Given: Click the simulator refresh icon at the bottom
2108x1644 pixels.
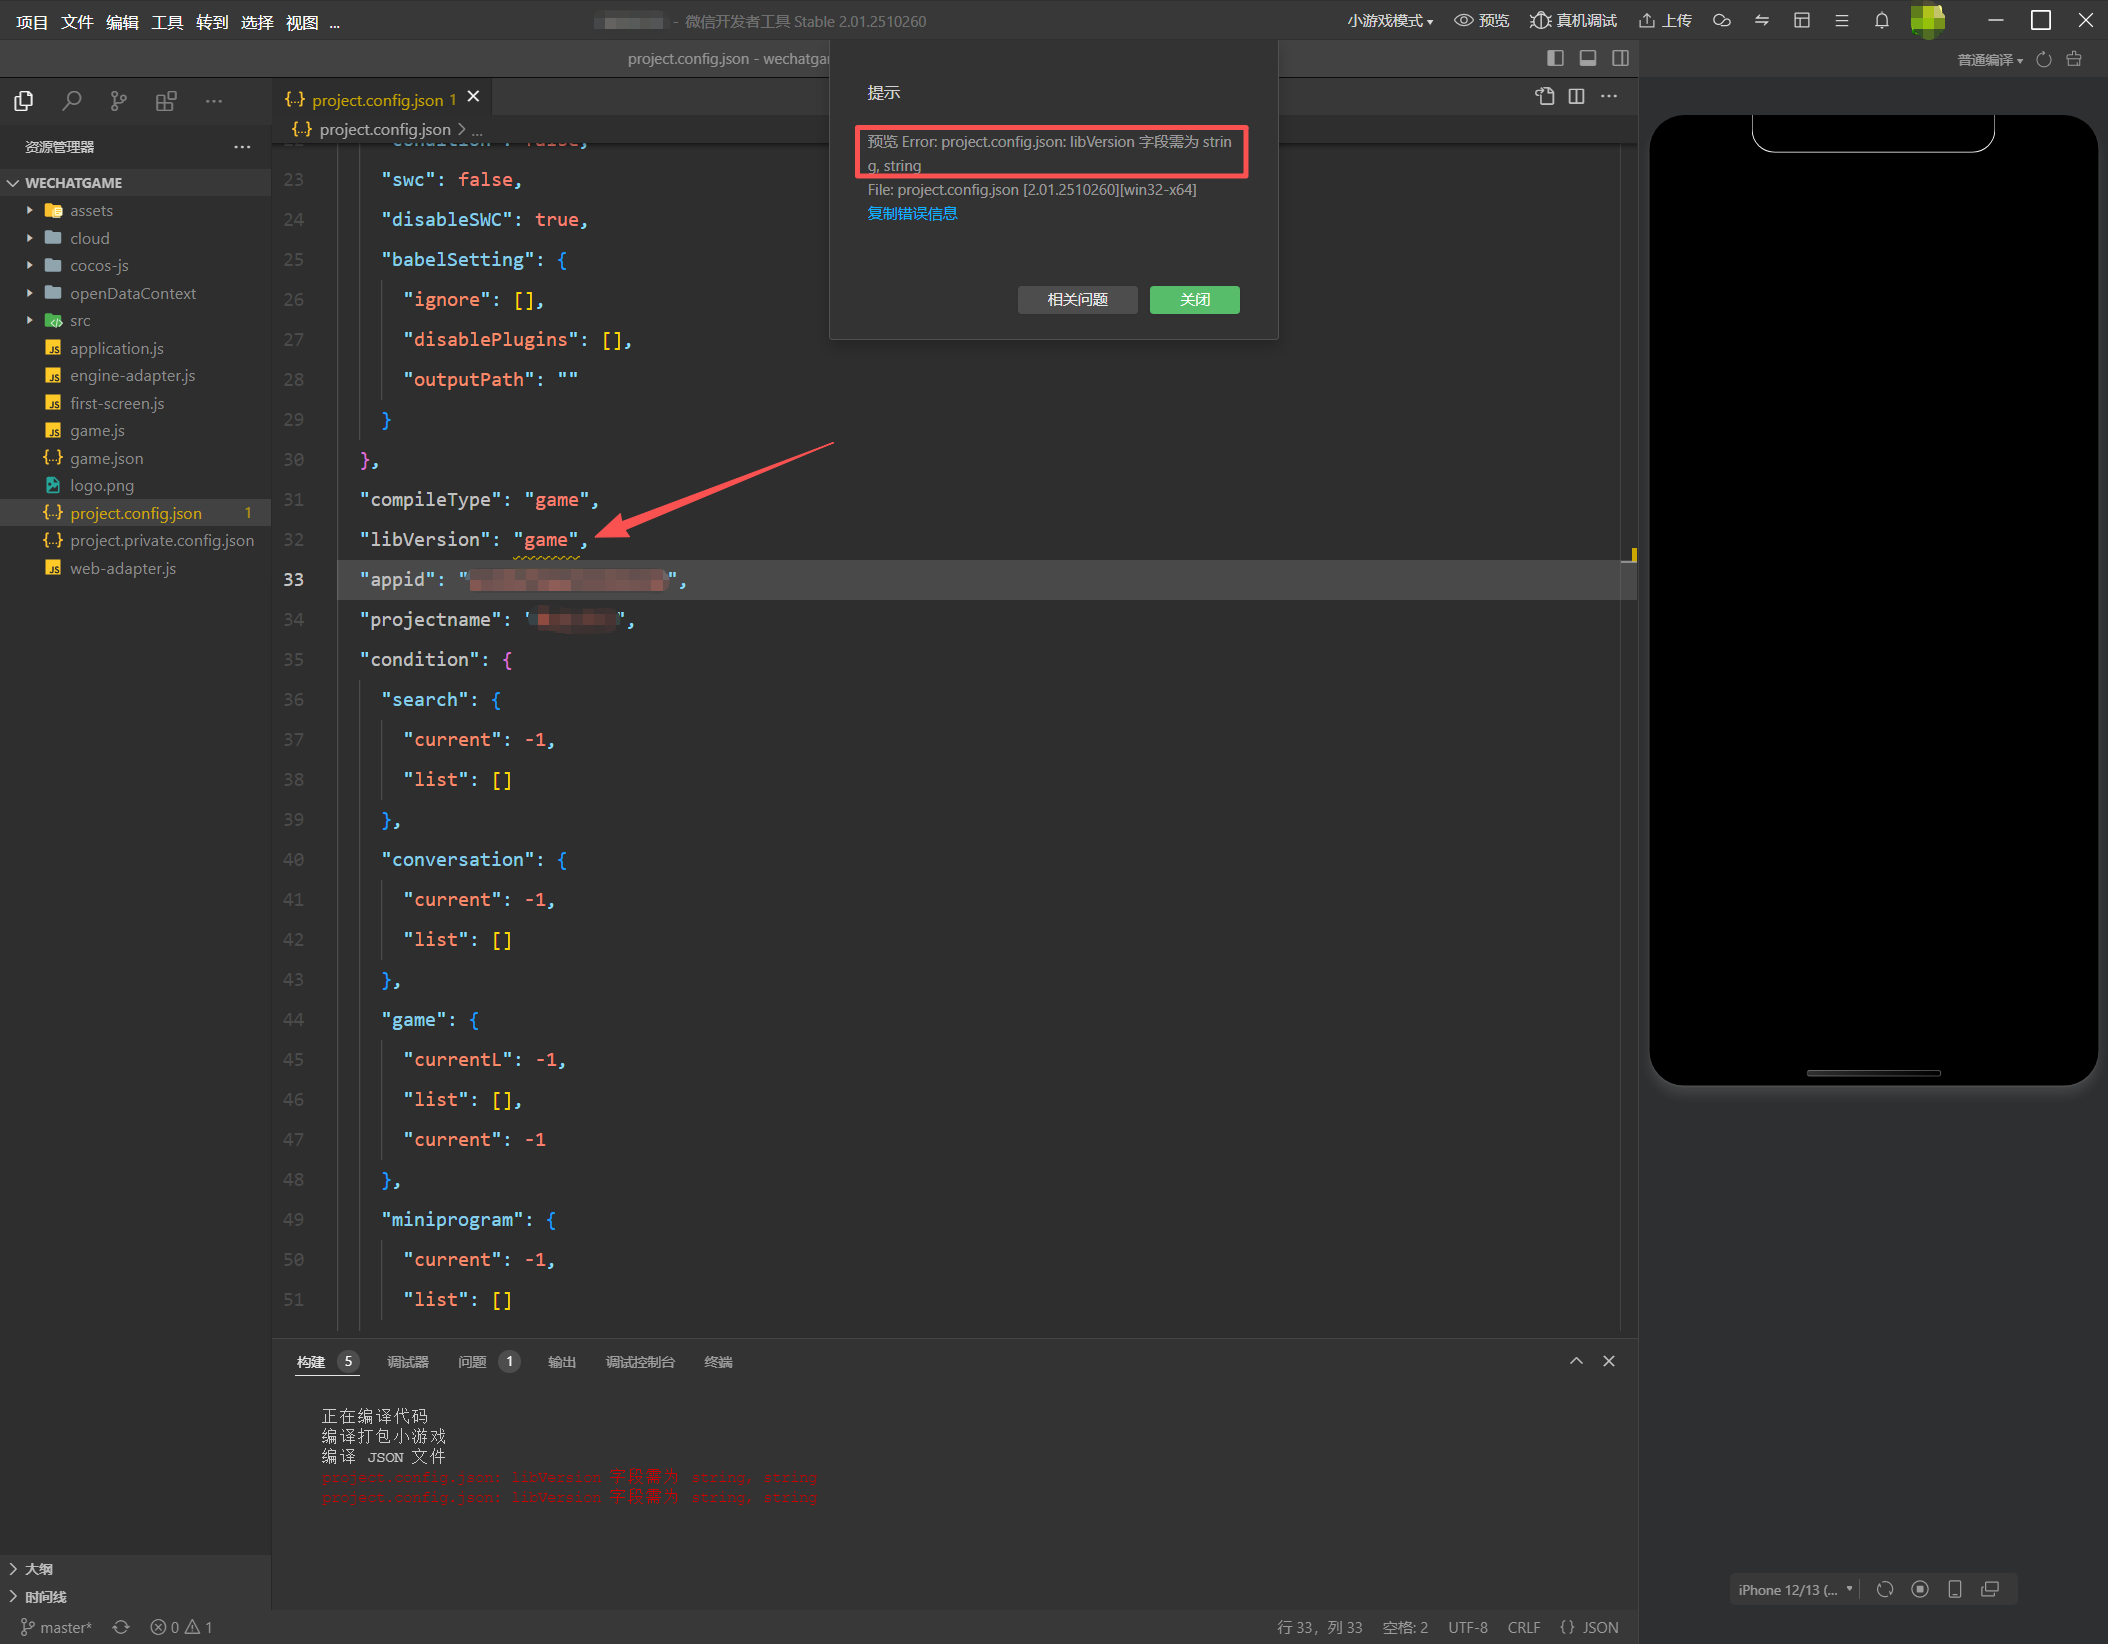Looking at the screenshot, I should [x=1885, y=1589].
